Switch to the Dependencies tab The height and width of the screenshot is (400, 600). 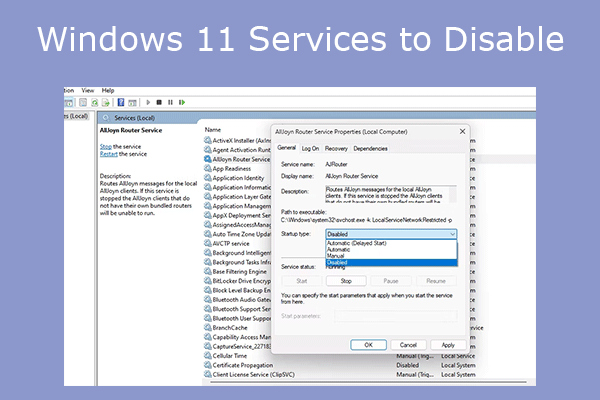[x=370, y=149]
